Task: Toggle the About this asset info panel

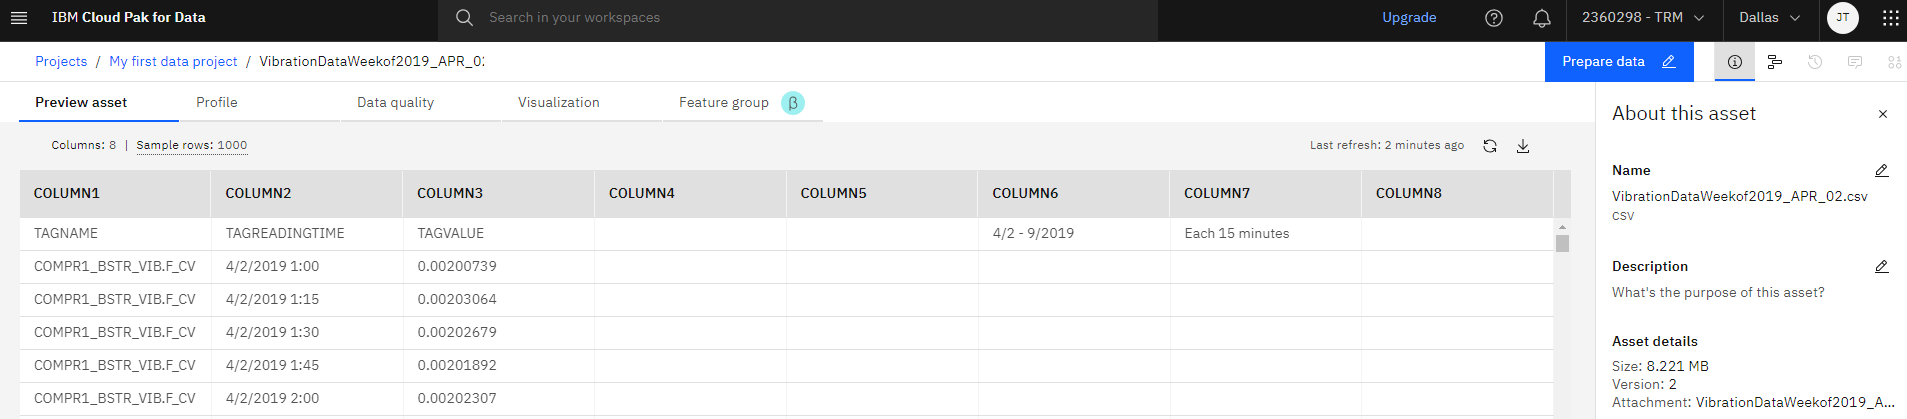Action: pyautogui.click(x=1735, y=62)
